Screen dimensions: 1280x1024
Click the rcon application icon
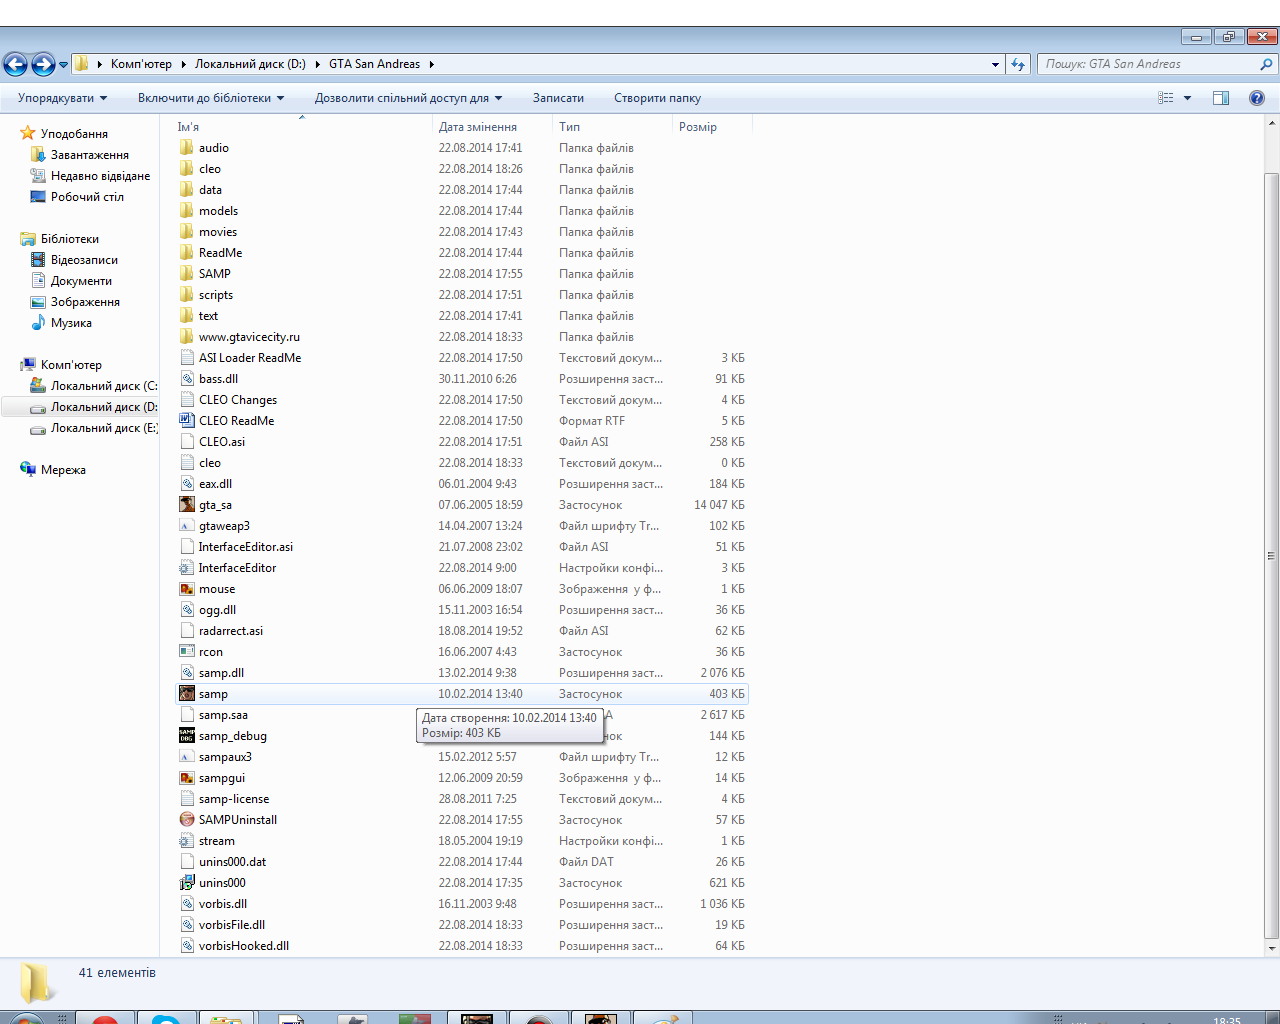[x=187, y=652]
